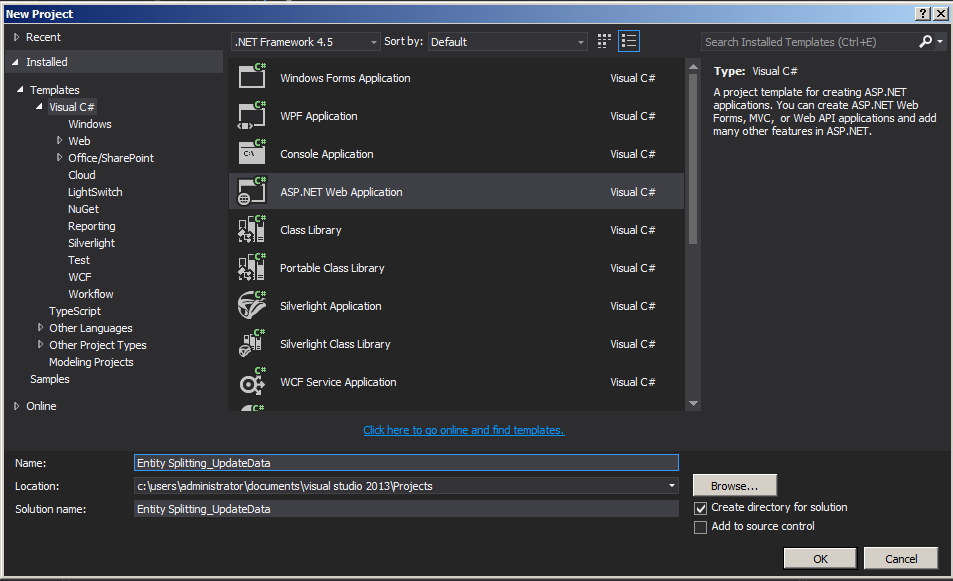
Task: Click the template list vertical scrollbar
Action: click(694, 160)
